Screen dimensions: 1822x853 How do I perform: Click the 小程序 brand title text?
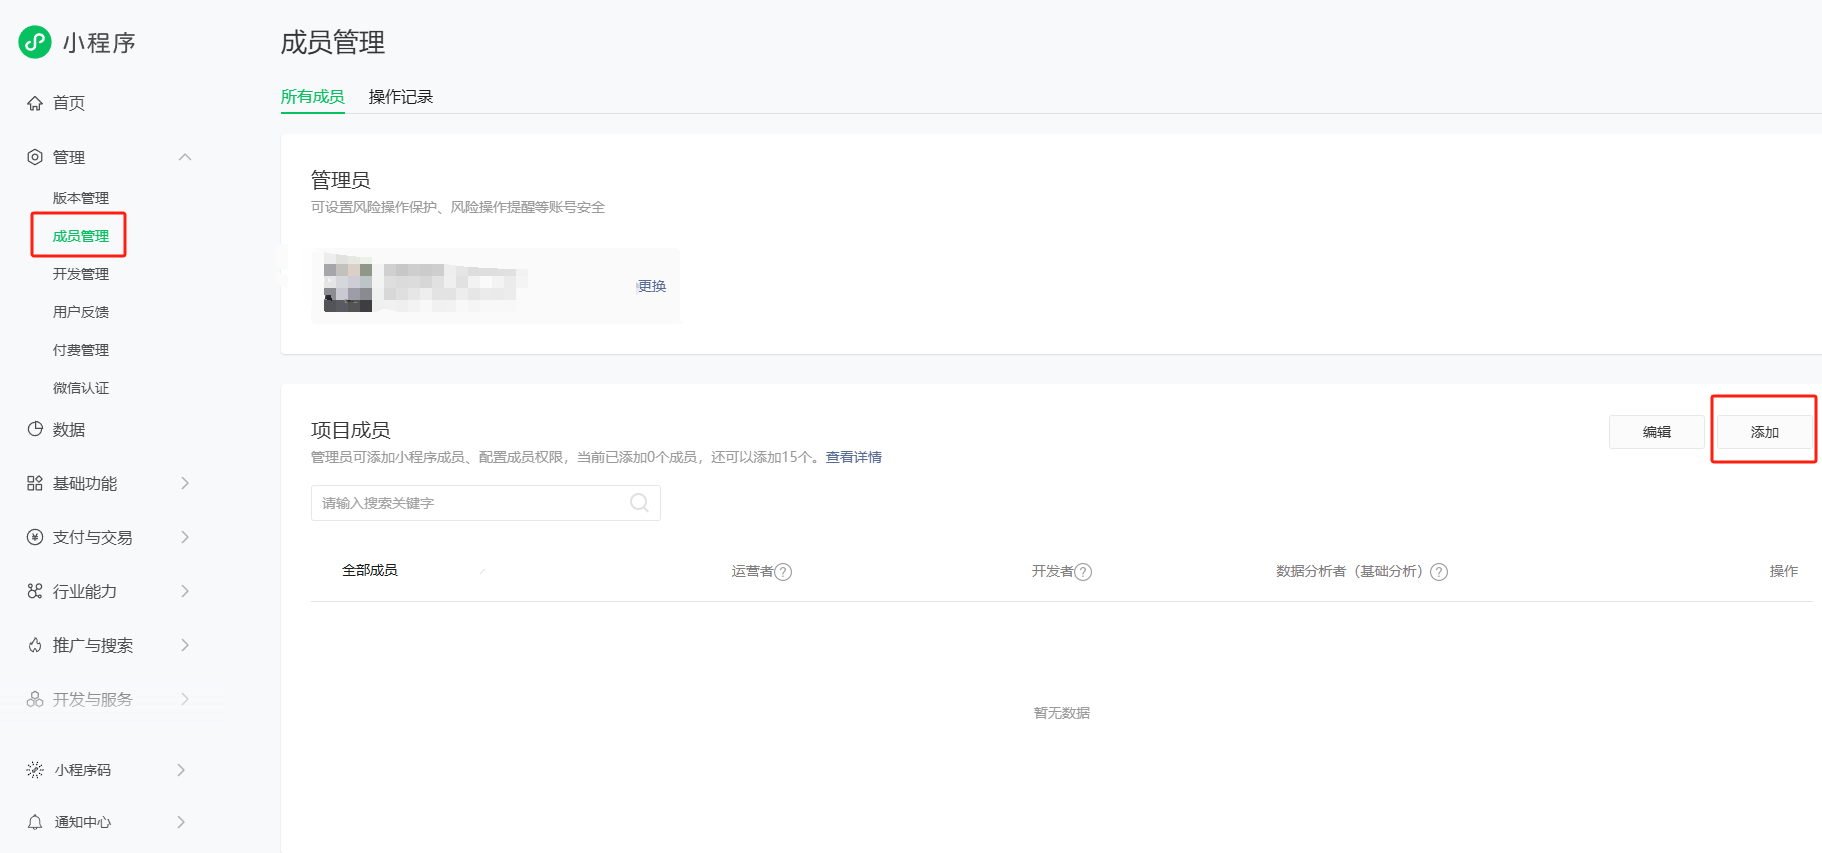tap(99, 43)
